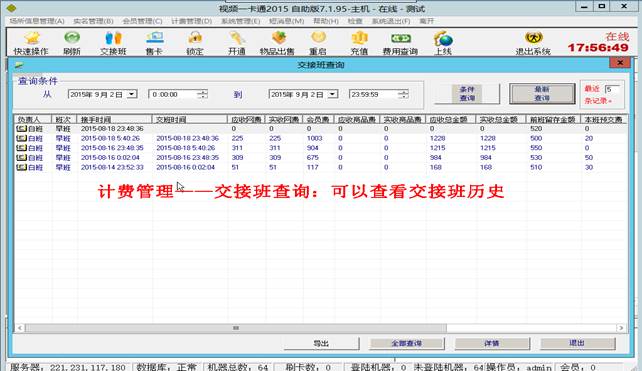Open the 充值 recharge icon

click(x=359, y=43)
